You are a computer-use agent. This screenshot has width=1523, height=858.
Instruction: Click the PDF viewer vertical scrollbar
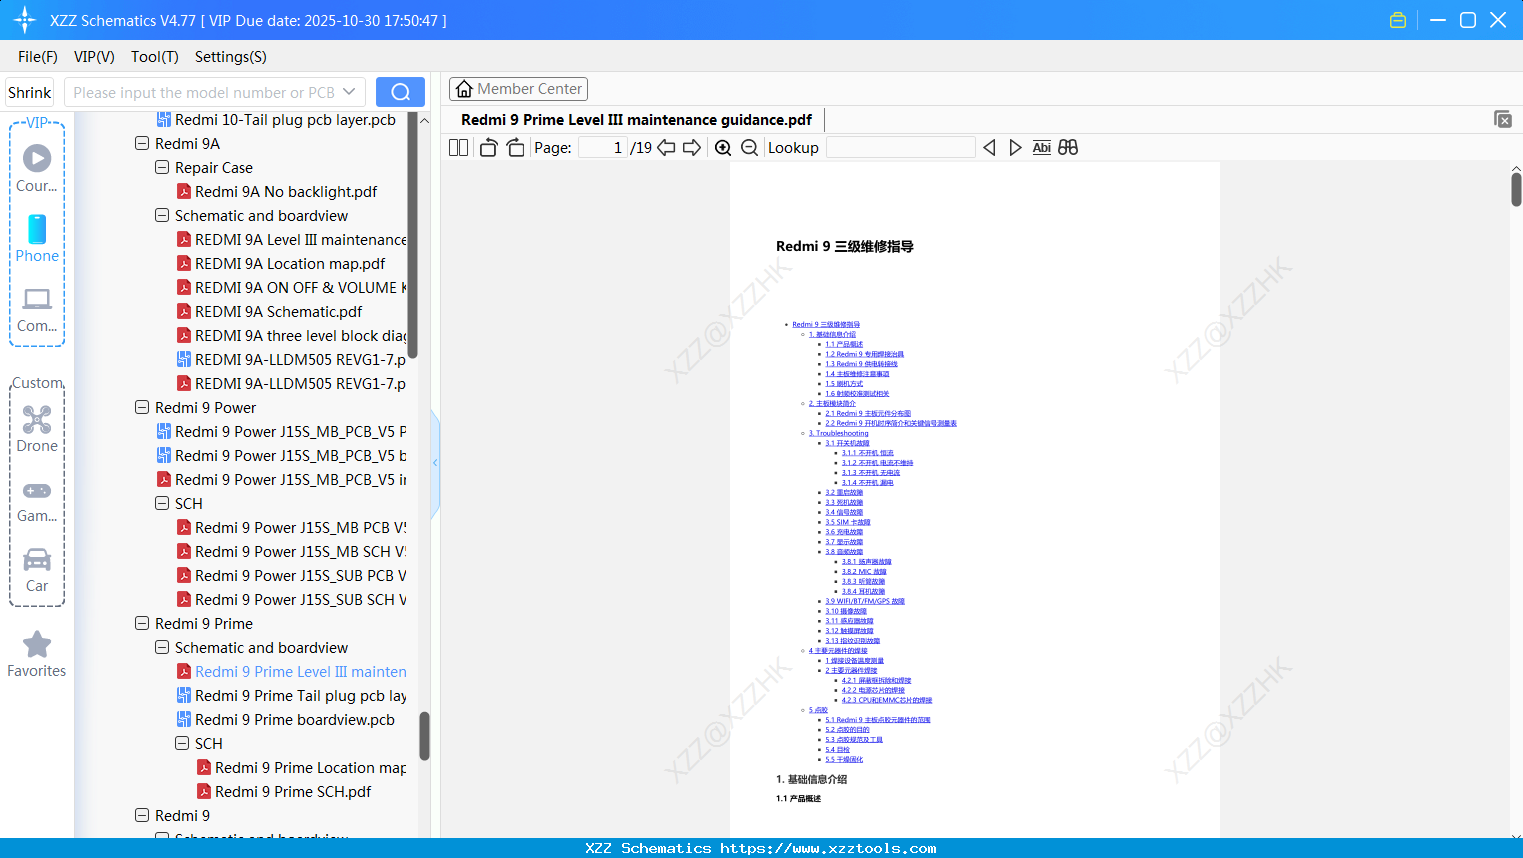pyautogui.click(x=1516, y=190)
